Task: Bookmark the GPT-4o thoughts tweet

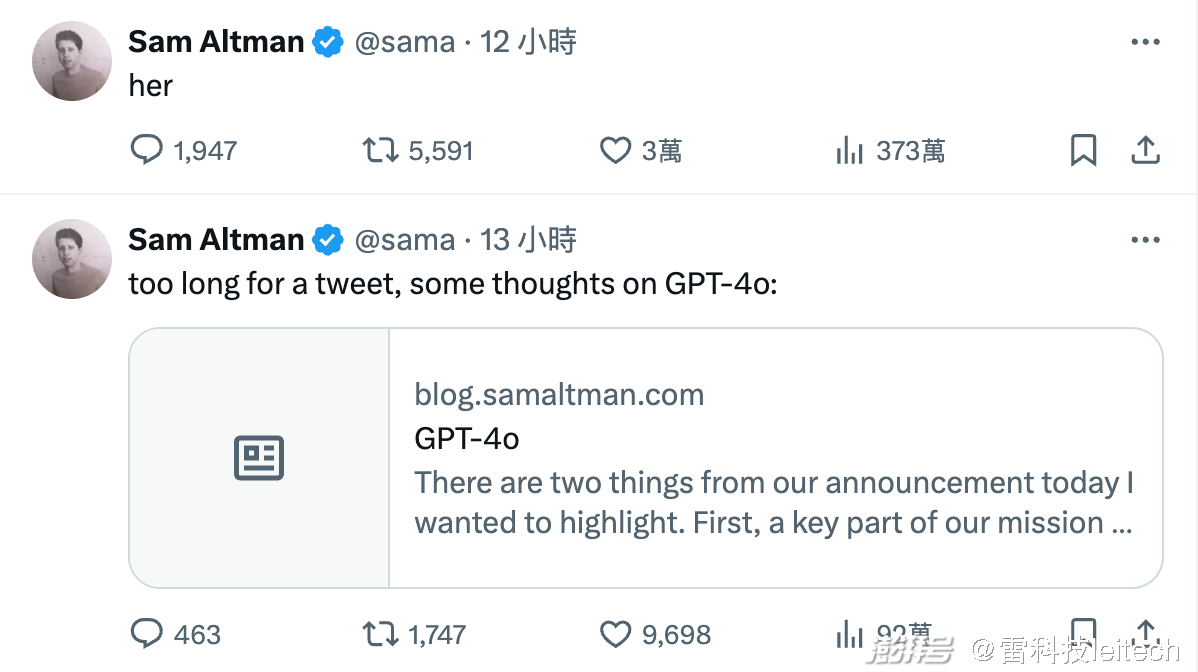Action: (x=1083, y=634)
